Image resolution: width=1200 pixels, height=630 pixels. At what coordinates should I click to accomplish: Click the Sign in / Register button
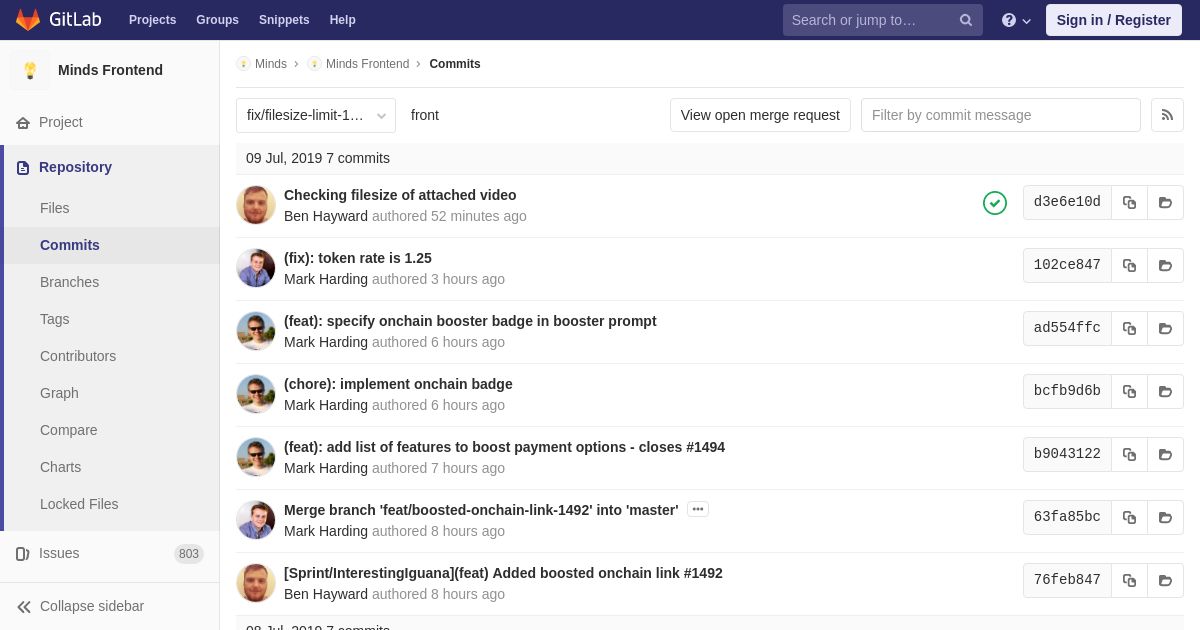click(1114, 20)
